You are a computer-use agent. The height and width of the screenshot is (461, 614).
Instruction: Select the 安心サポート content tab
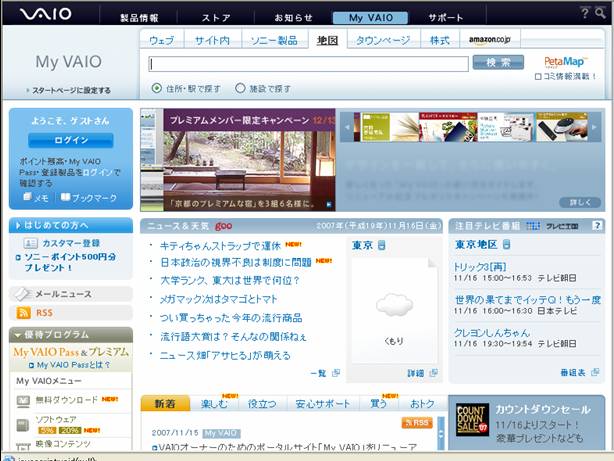pos(323,403)
